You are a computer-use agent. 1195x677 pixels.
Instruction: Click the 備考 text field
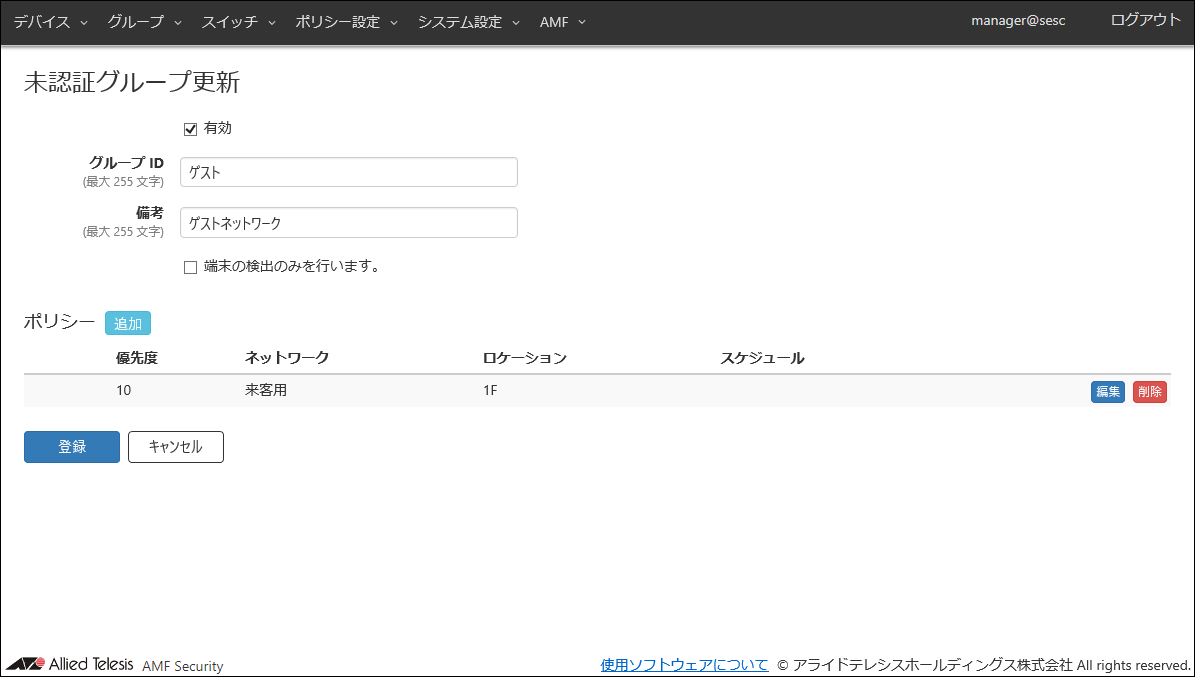348,223
